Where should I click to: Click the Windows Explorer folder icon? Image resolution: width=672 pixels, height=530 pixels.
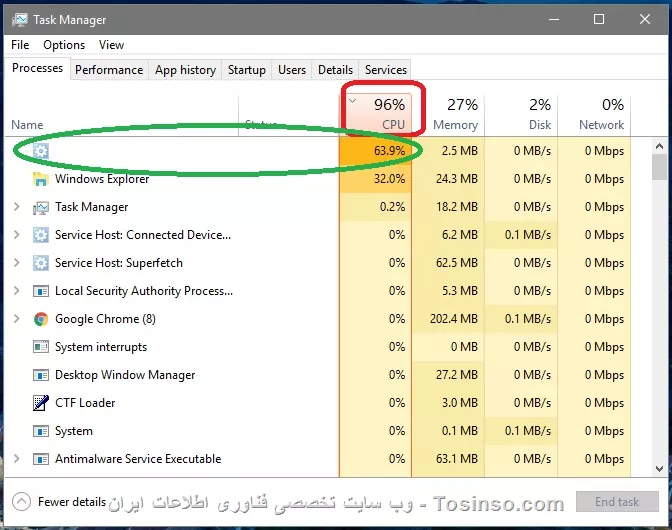coord(41,179)
